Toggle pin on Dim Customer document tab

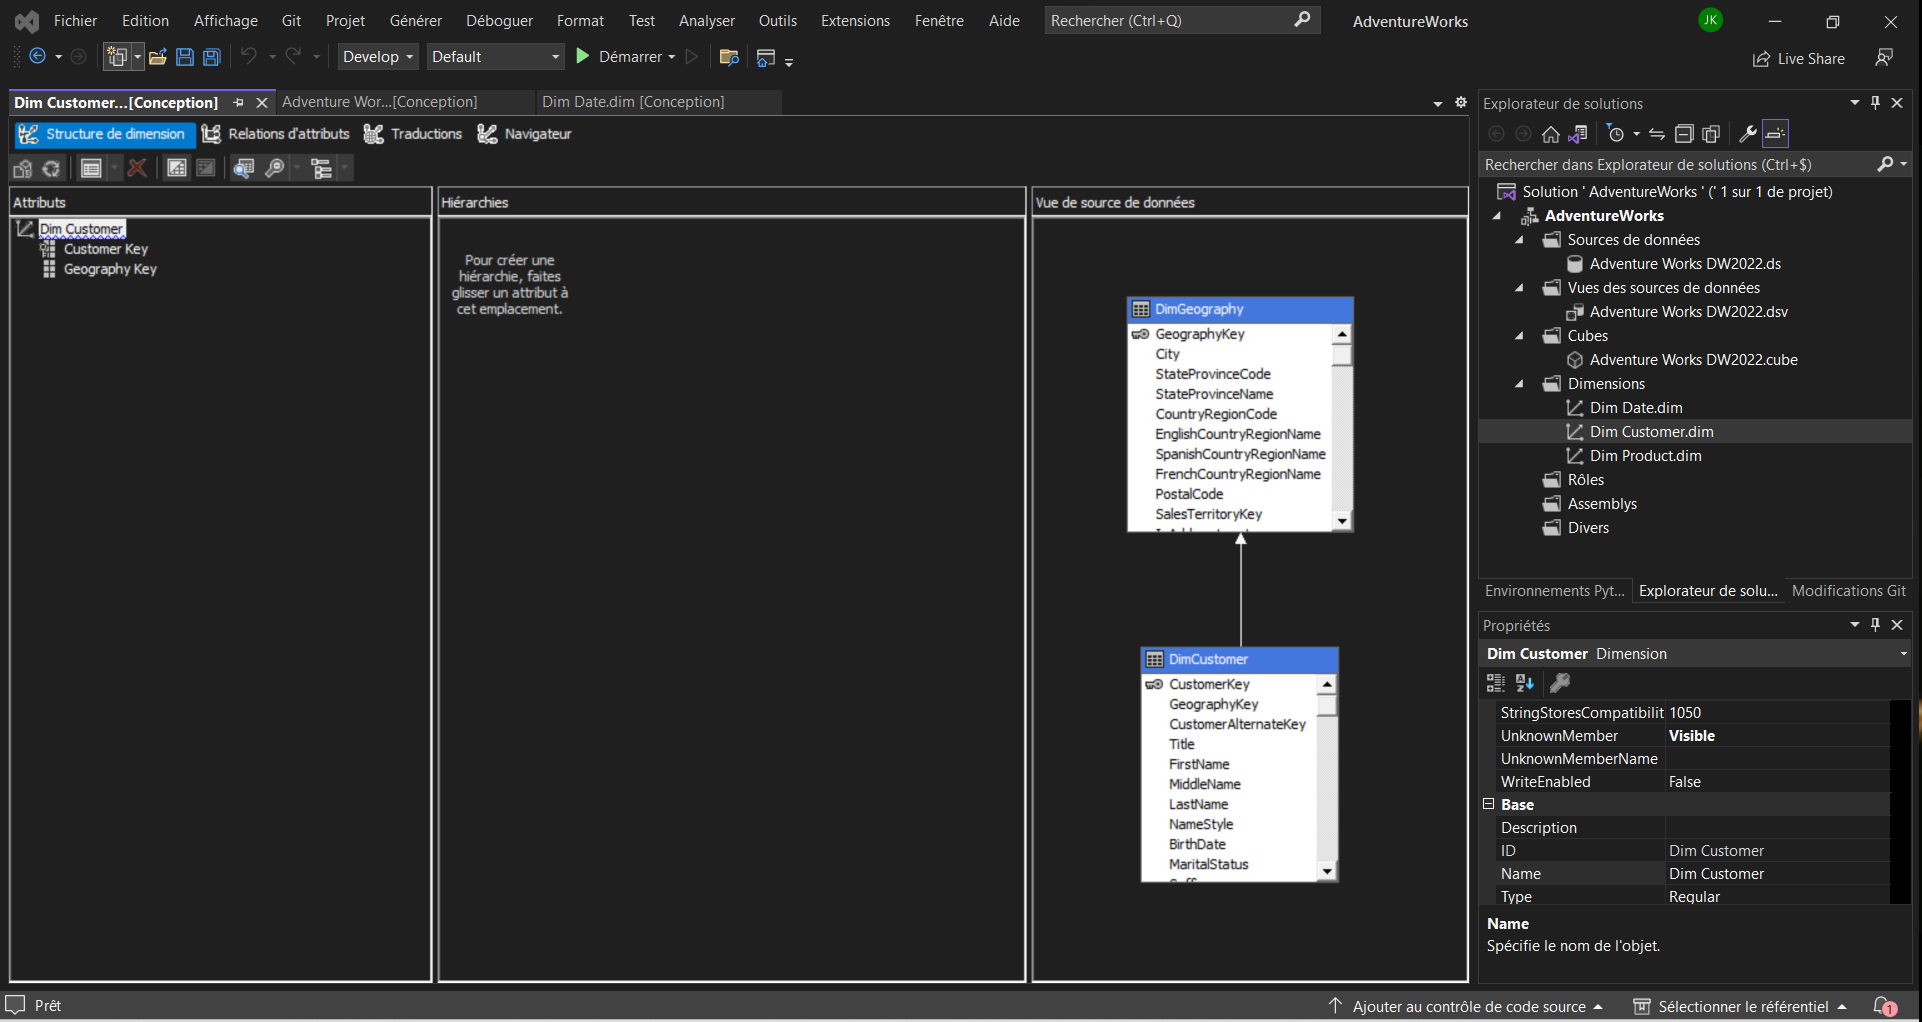point(238,103)
